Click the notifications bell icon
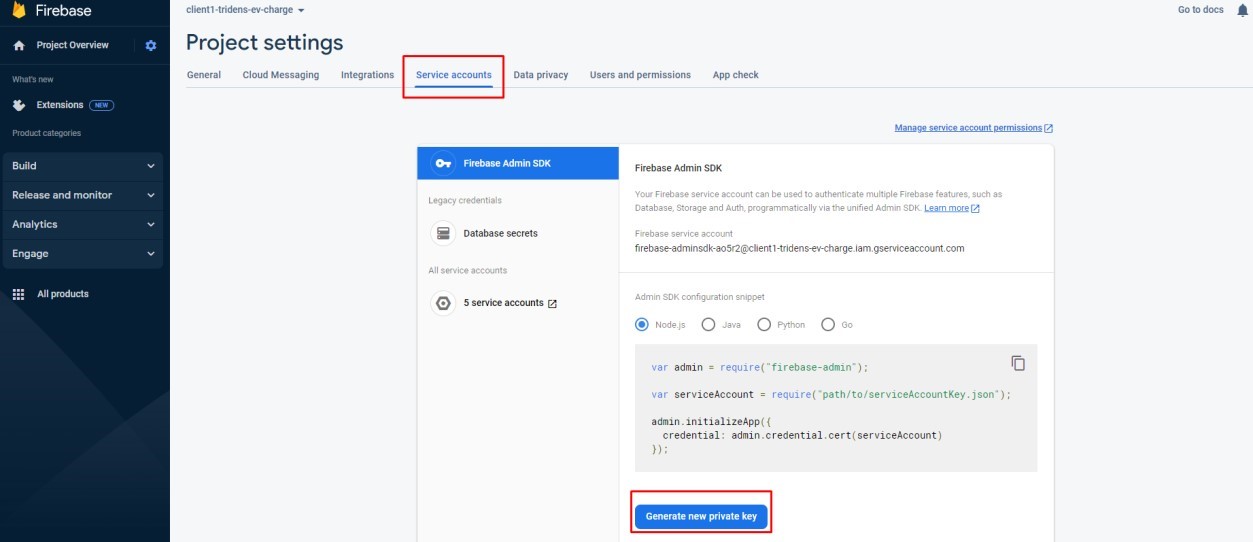This screenshot has width=1253, height=542. pos(1243,10)
